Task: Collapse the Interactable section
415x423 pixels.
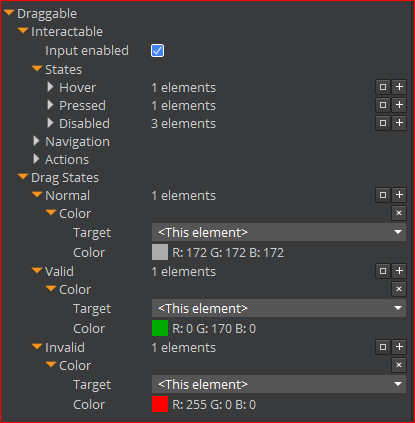Action: pos(23,31)
